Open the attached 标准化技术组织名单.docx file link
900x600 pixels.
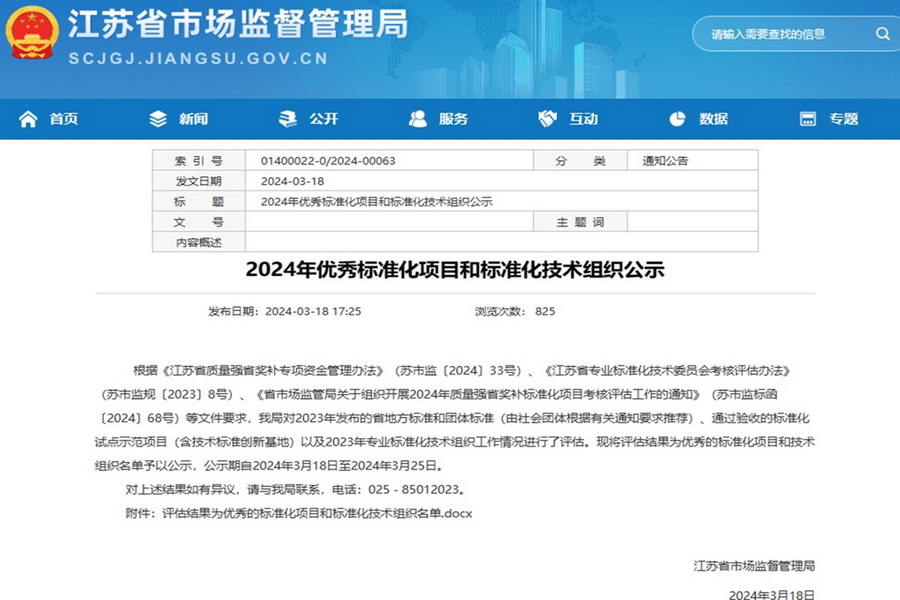316,514
